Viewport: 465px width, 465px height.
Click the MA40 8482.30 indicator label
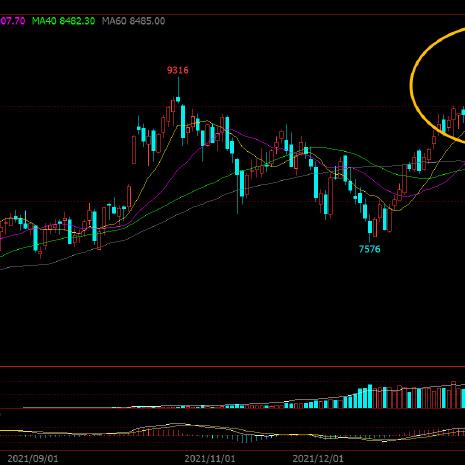[63, 21]
